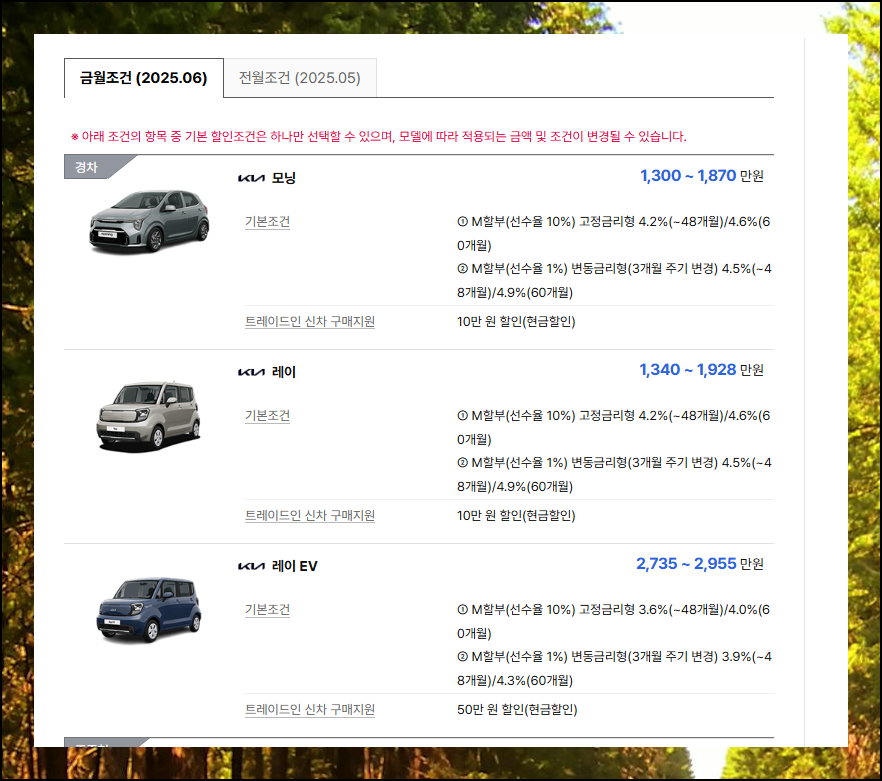Open 기본조건 link under 모닝

[x=267, y=222]
